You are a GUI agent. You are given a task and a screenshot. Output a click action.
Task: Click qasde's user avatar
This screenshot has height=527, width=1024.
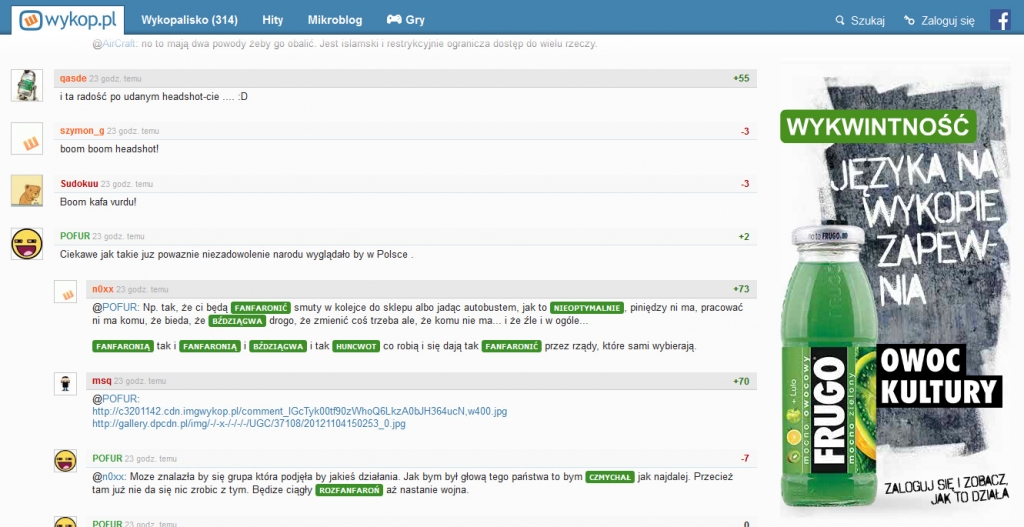[x=26, y=85]
